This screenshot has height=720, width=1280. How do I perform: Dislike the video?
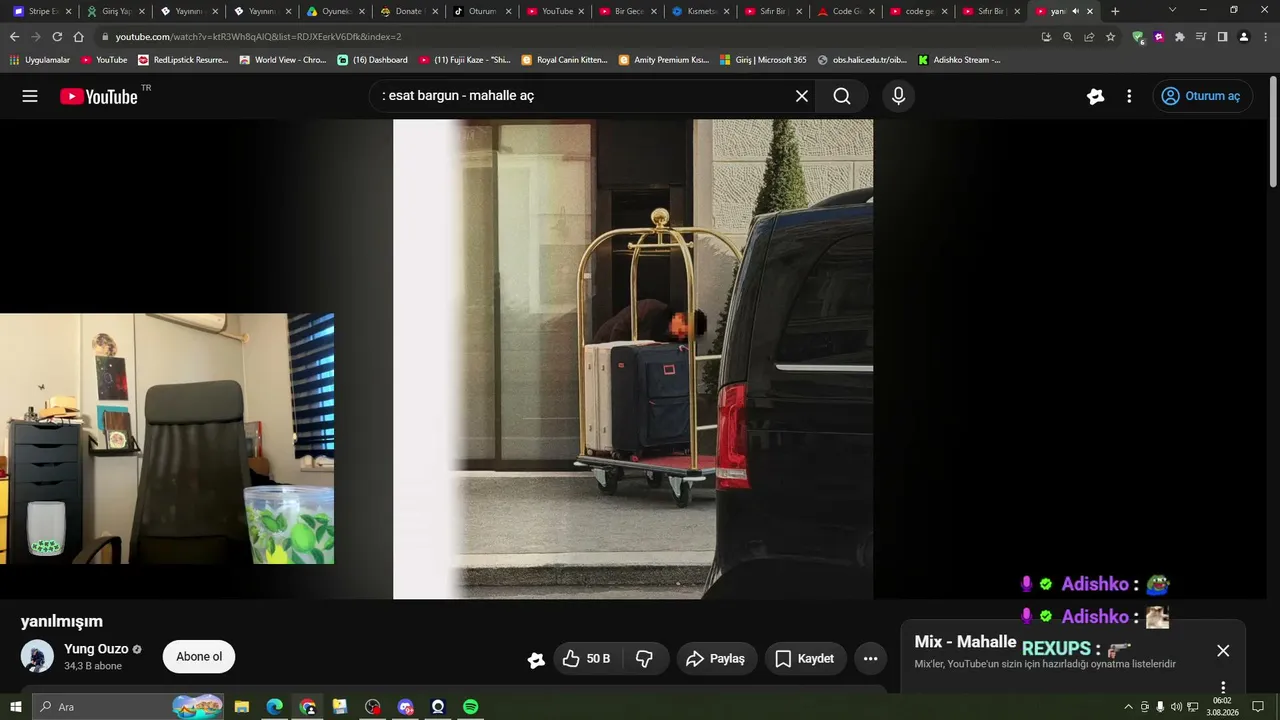(x=645, y=658)
